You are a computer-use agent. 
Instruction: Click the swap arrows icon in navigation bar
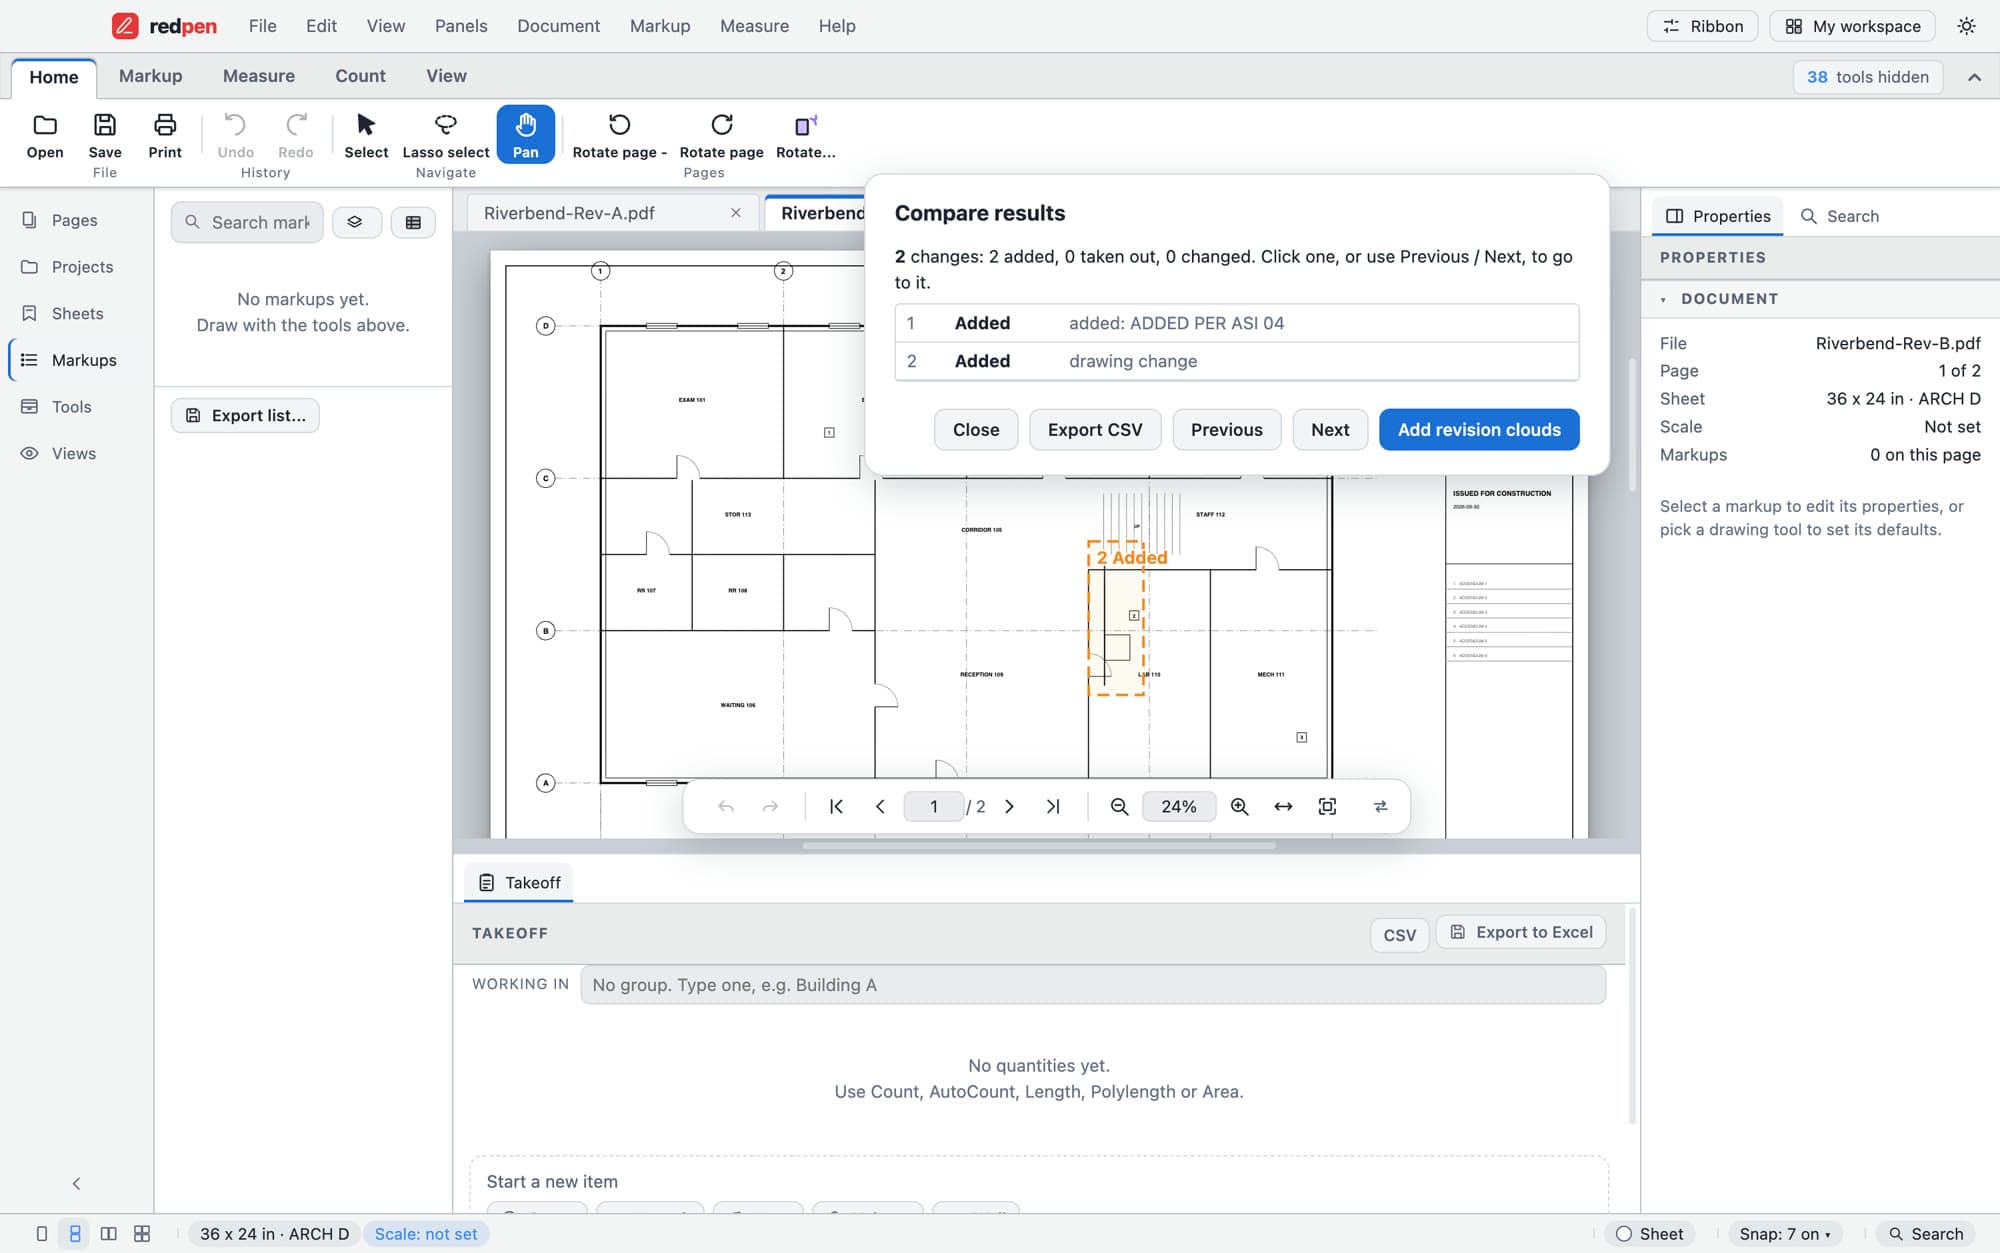point(1380,807)
